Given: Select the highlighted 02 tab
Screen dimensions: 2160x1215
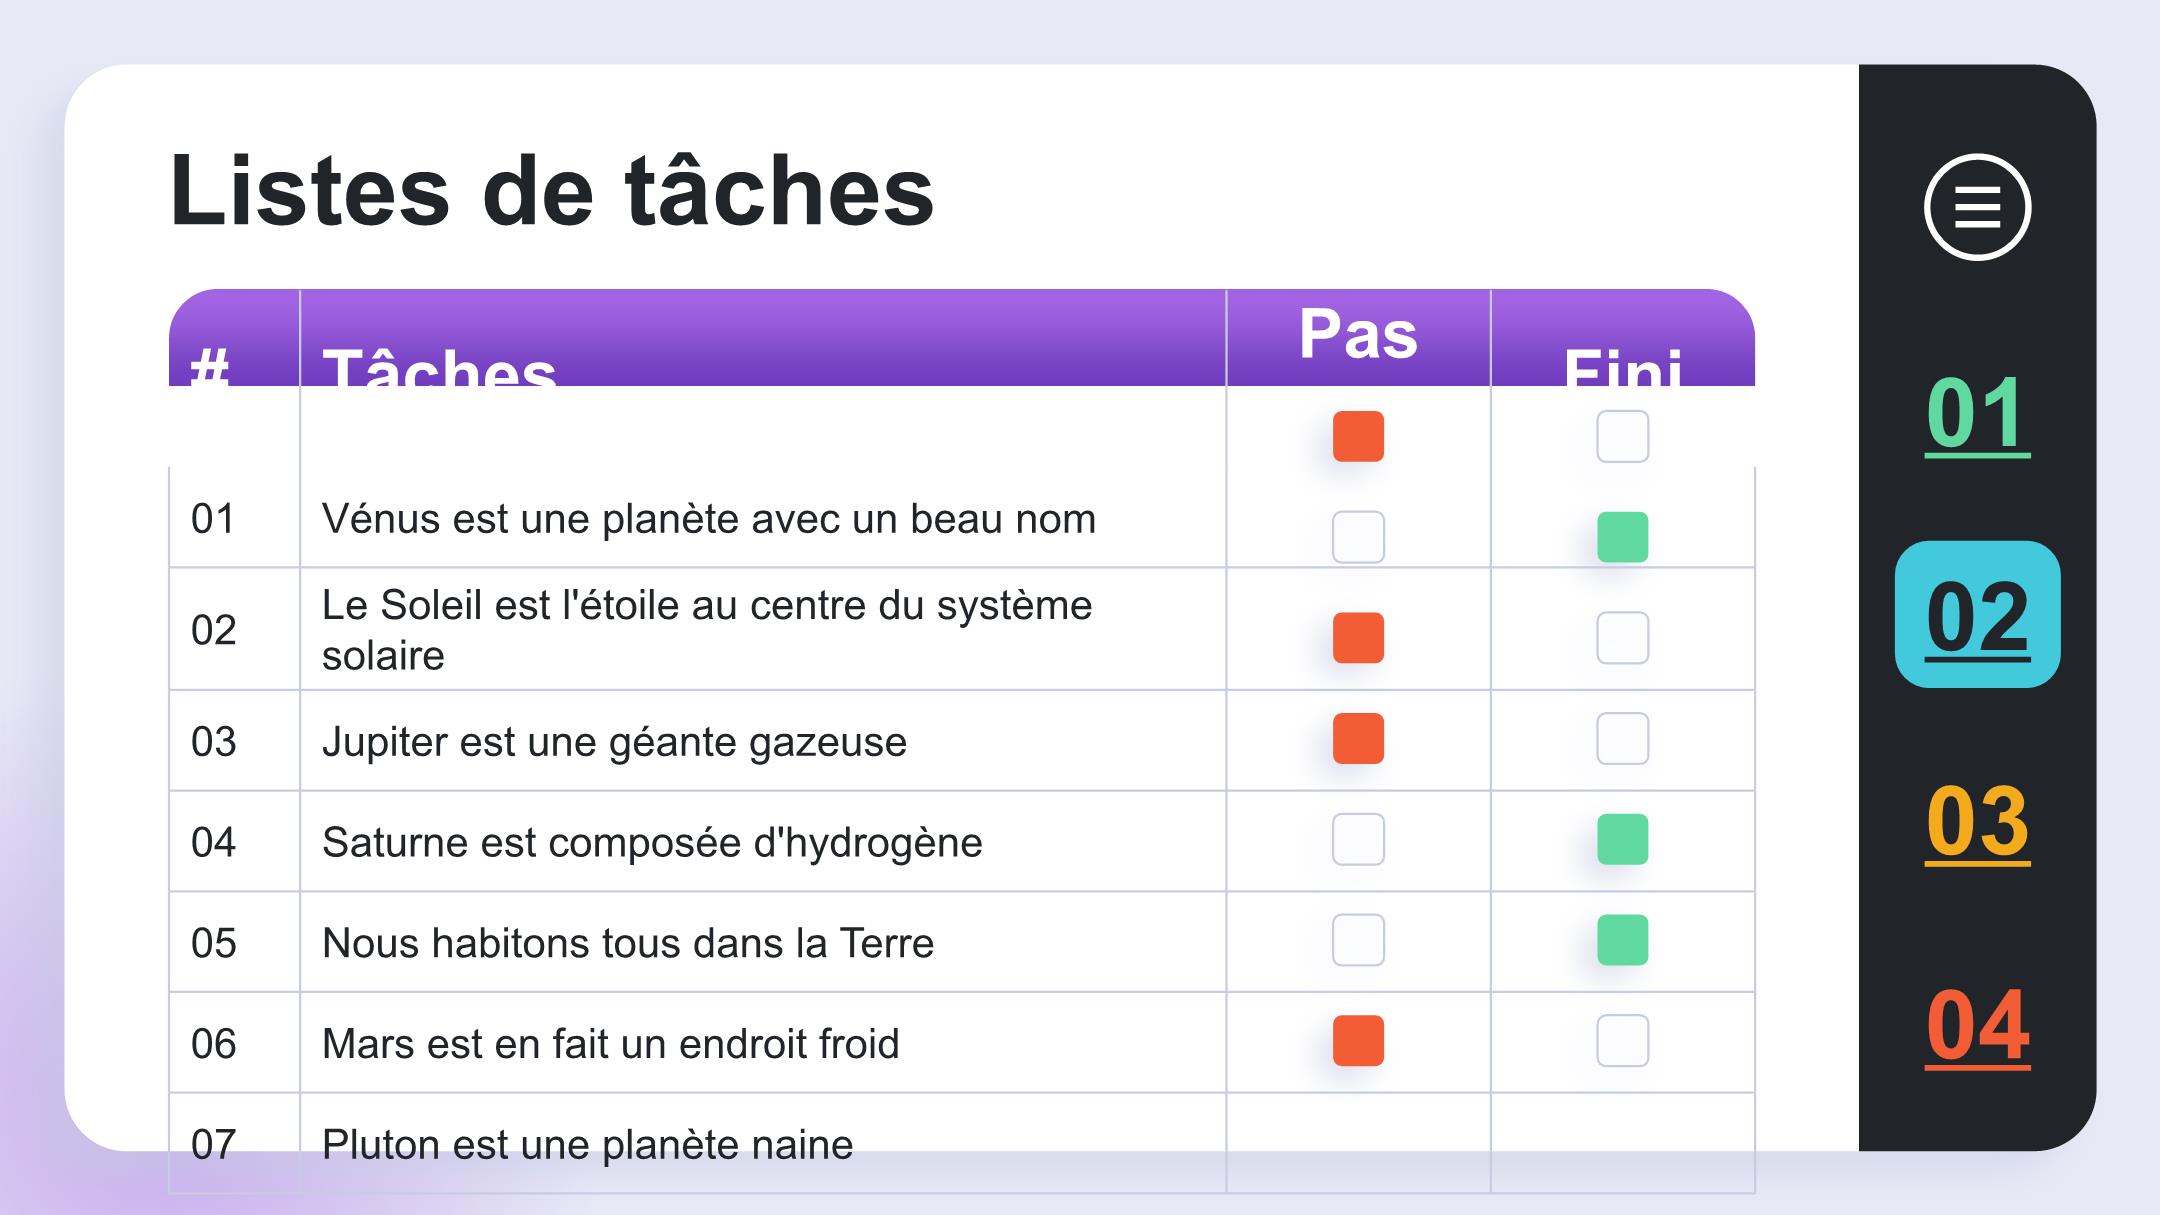Looking at the screenshot, I should [1977, 614].
